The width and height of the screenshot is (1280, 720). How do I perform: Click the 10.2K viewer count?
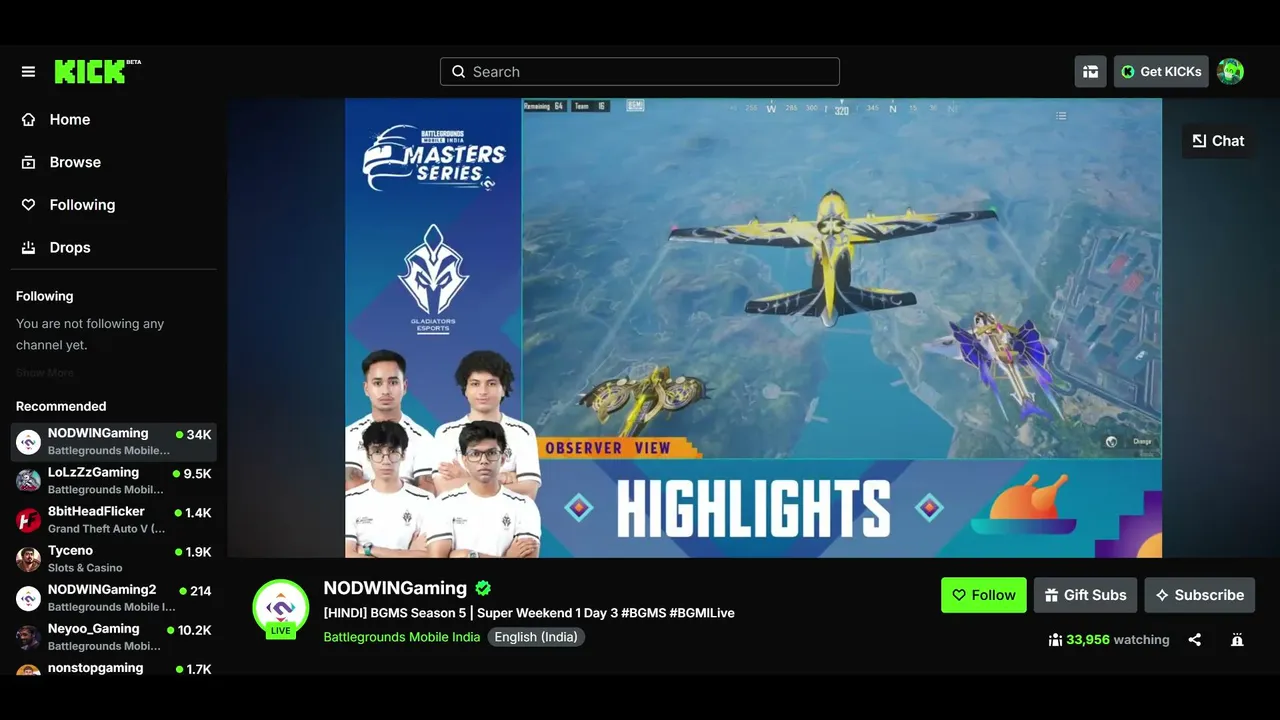pyautogui.click(x=195, y=630)
